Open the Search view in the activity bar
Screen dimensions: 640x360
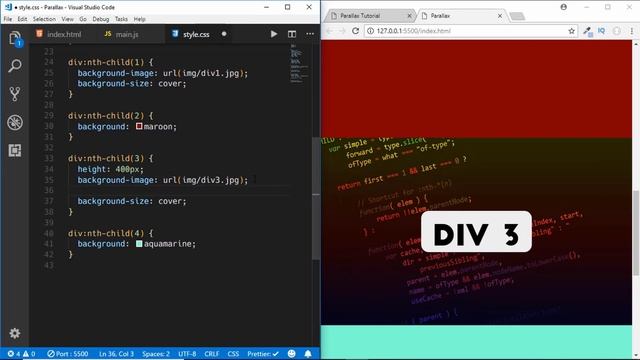coord(15,66)
